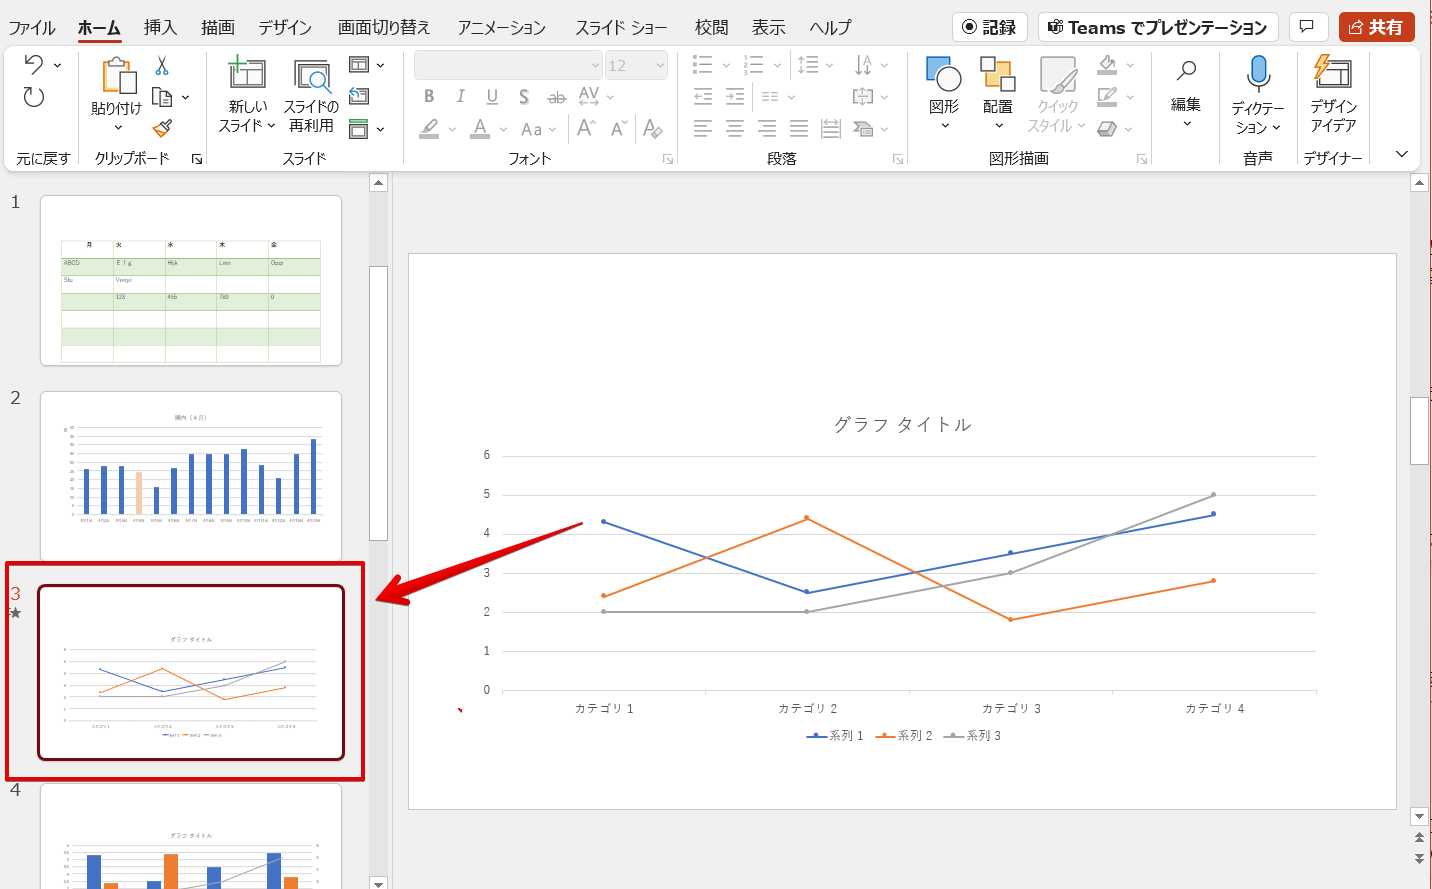Screen dimensions: 1432x889
Task: Toggle Bold formatting button
Action: [x=429, y=96]
